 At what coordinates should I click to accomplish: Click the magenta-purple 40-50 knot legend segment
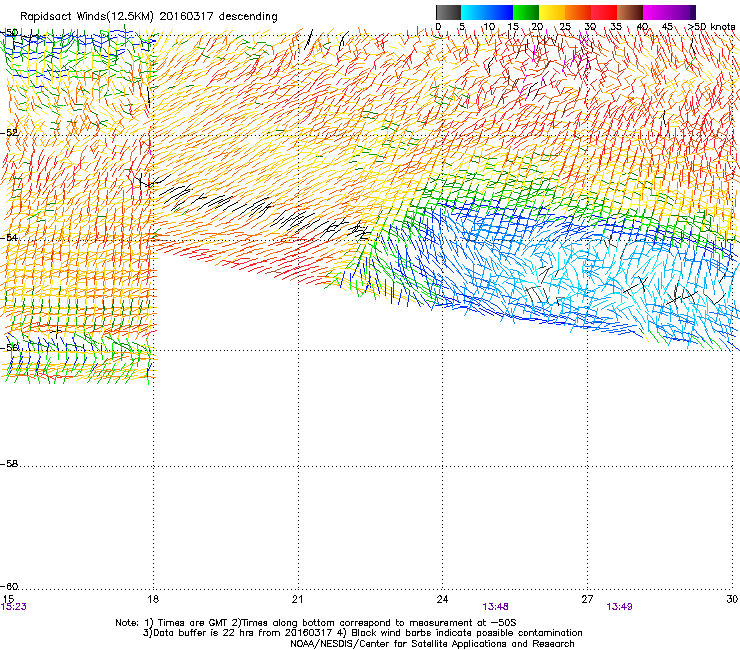669,12
